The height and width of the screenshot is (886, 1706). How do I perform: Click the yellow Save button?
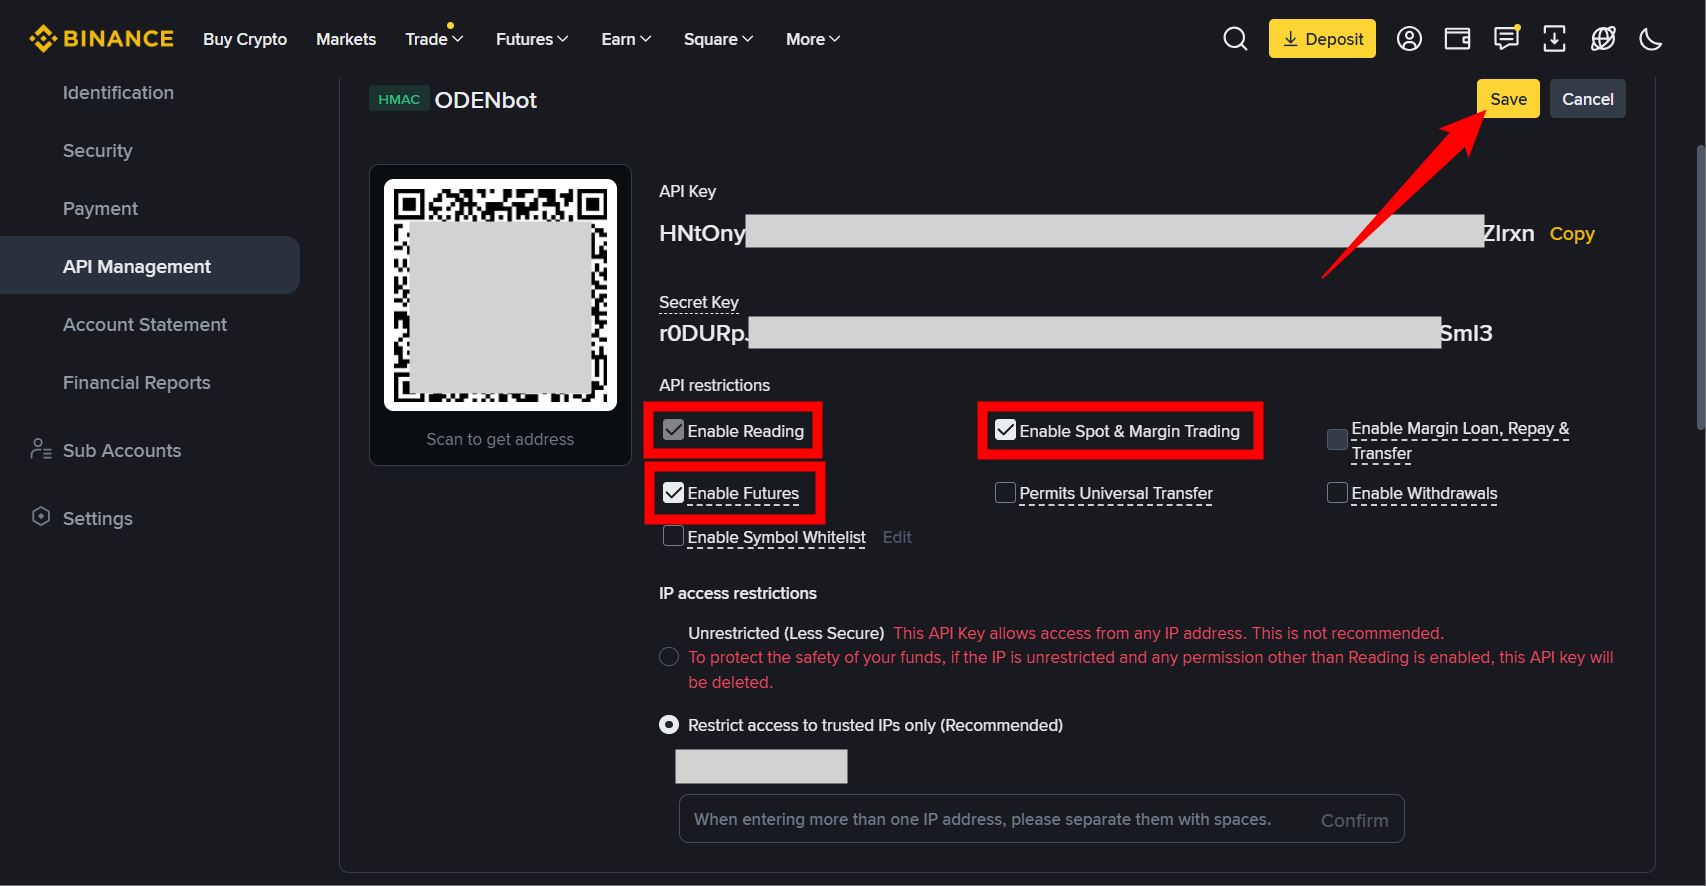point(1508,99)
